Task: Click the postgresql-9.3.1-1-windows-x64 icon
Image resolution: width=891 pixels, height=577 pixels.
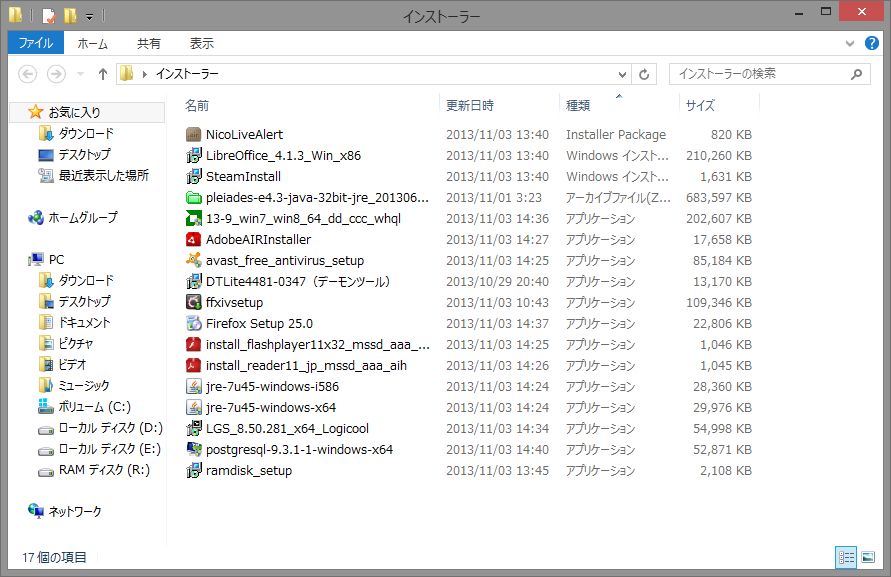Action: [194, 450]
